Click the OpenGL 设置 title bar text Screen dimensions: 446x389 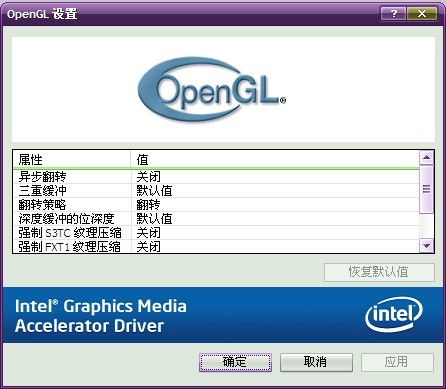pos(42,14)
